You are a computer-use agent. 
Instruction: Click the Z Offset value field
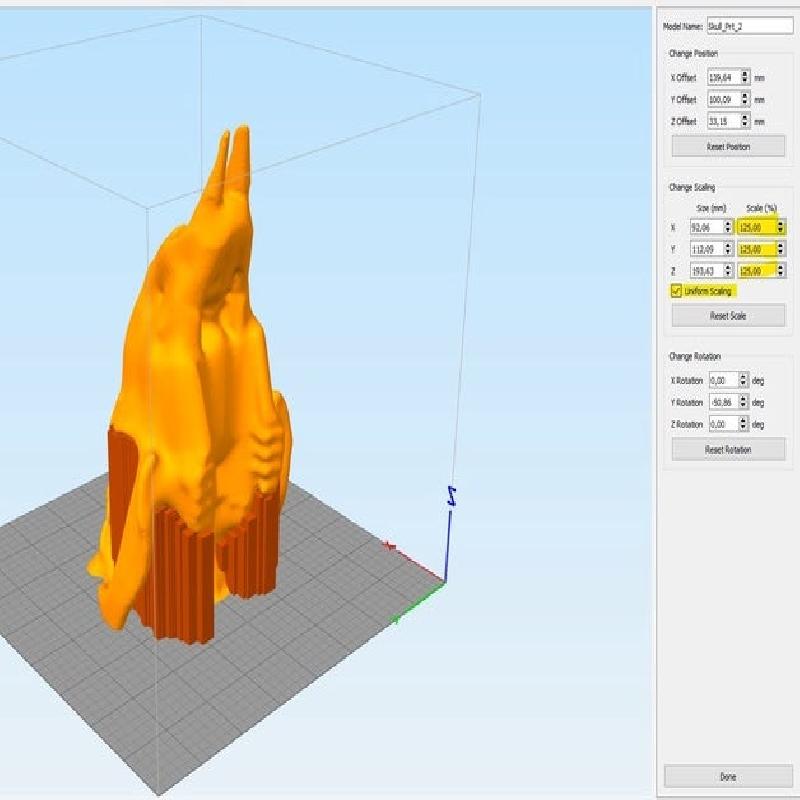click(723, 121)
